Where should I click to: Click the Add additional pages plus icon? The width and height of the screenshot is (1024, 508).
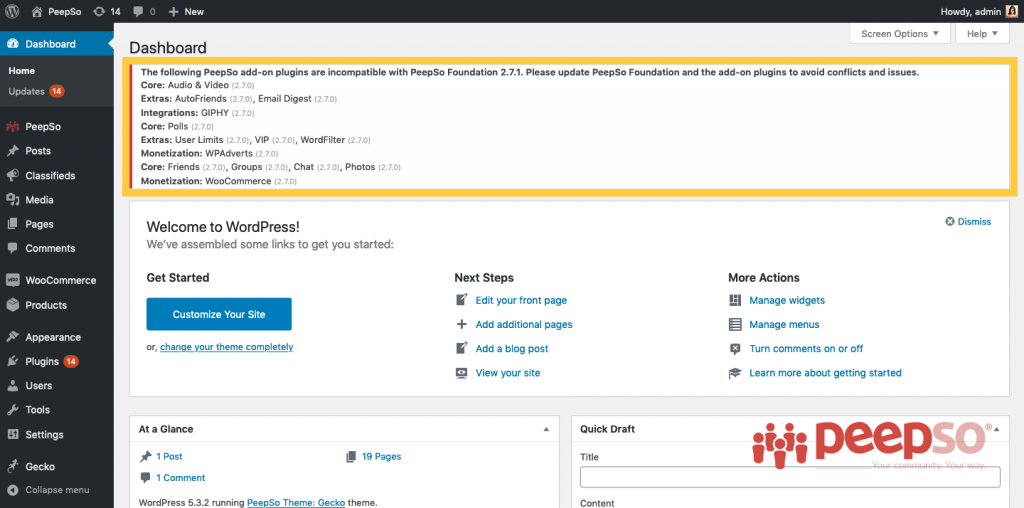[x=462, y=325]
